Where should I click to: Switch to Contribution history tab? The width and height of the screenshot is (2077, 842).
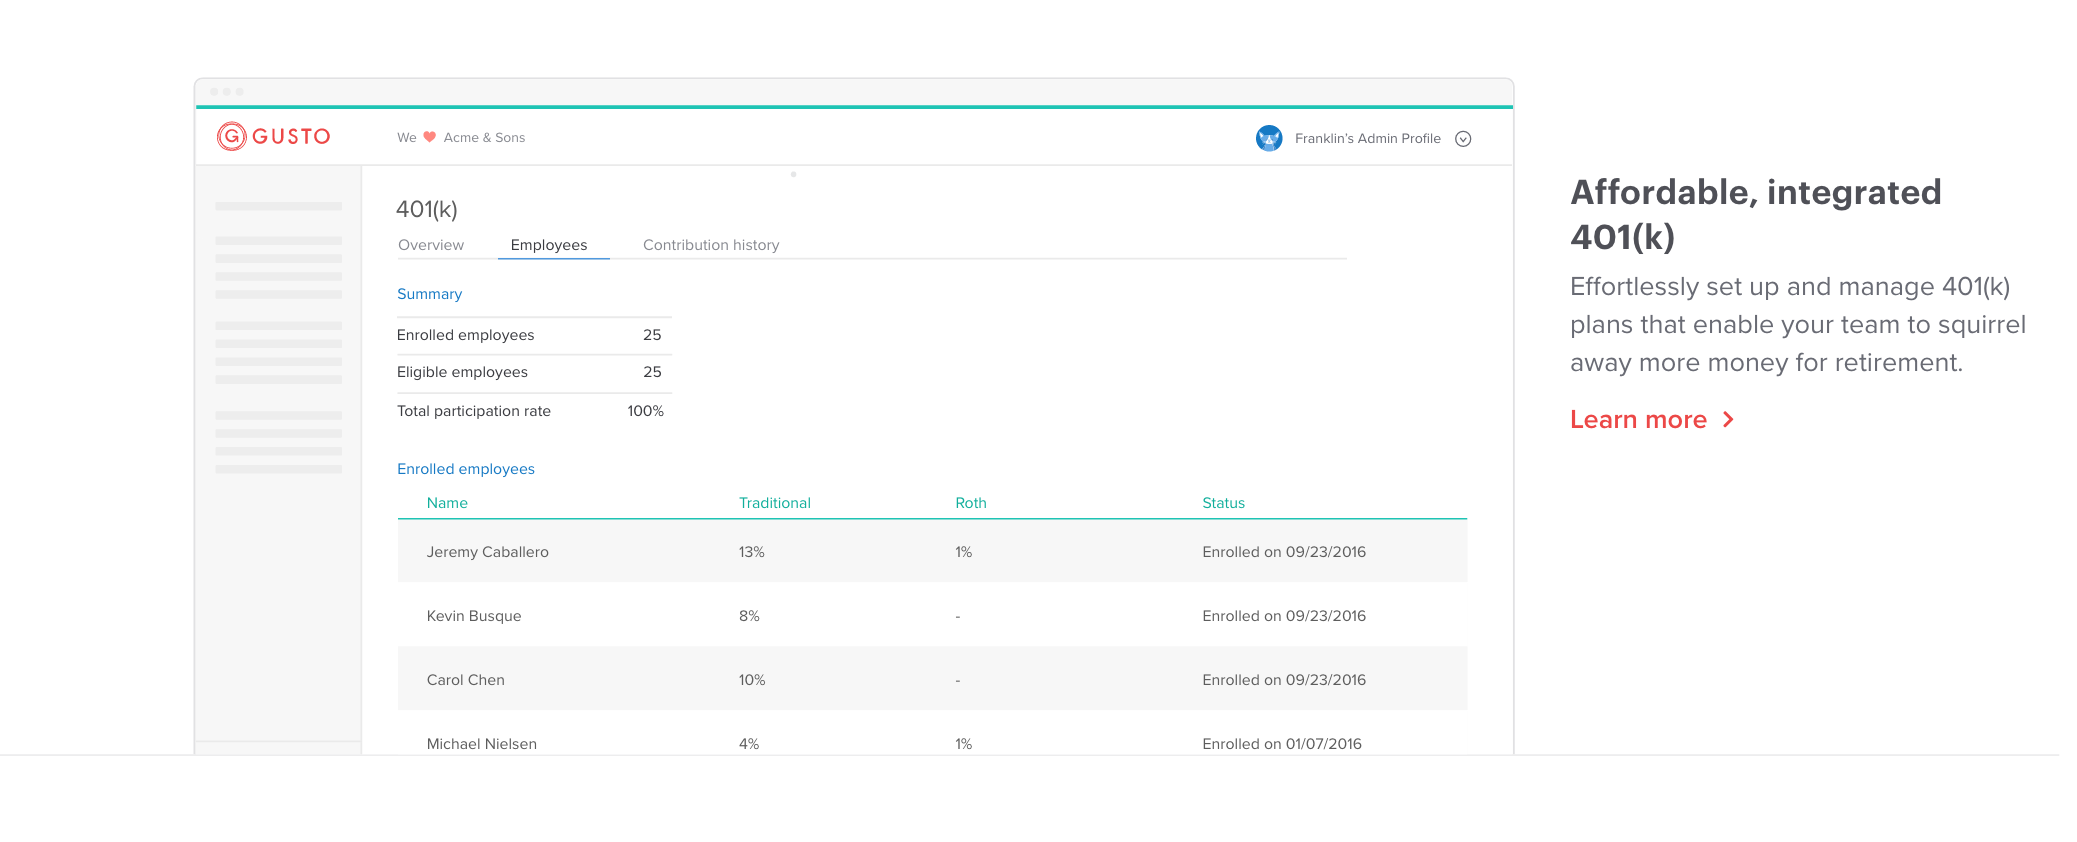711,245
